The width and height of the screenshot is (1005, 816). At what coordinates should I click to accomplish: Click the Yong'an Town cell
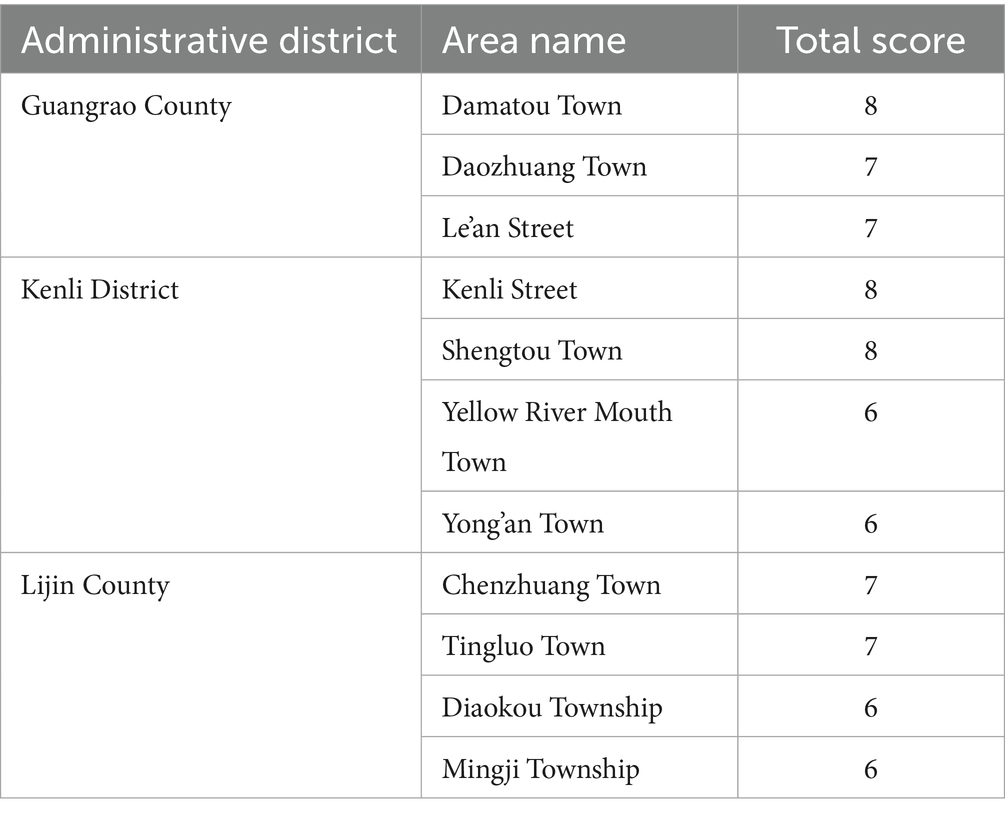click(523, 523)
